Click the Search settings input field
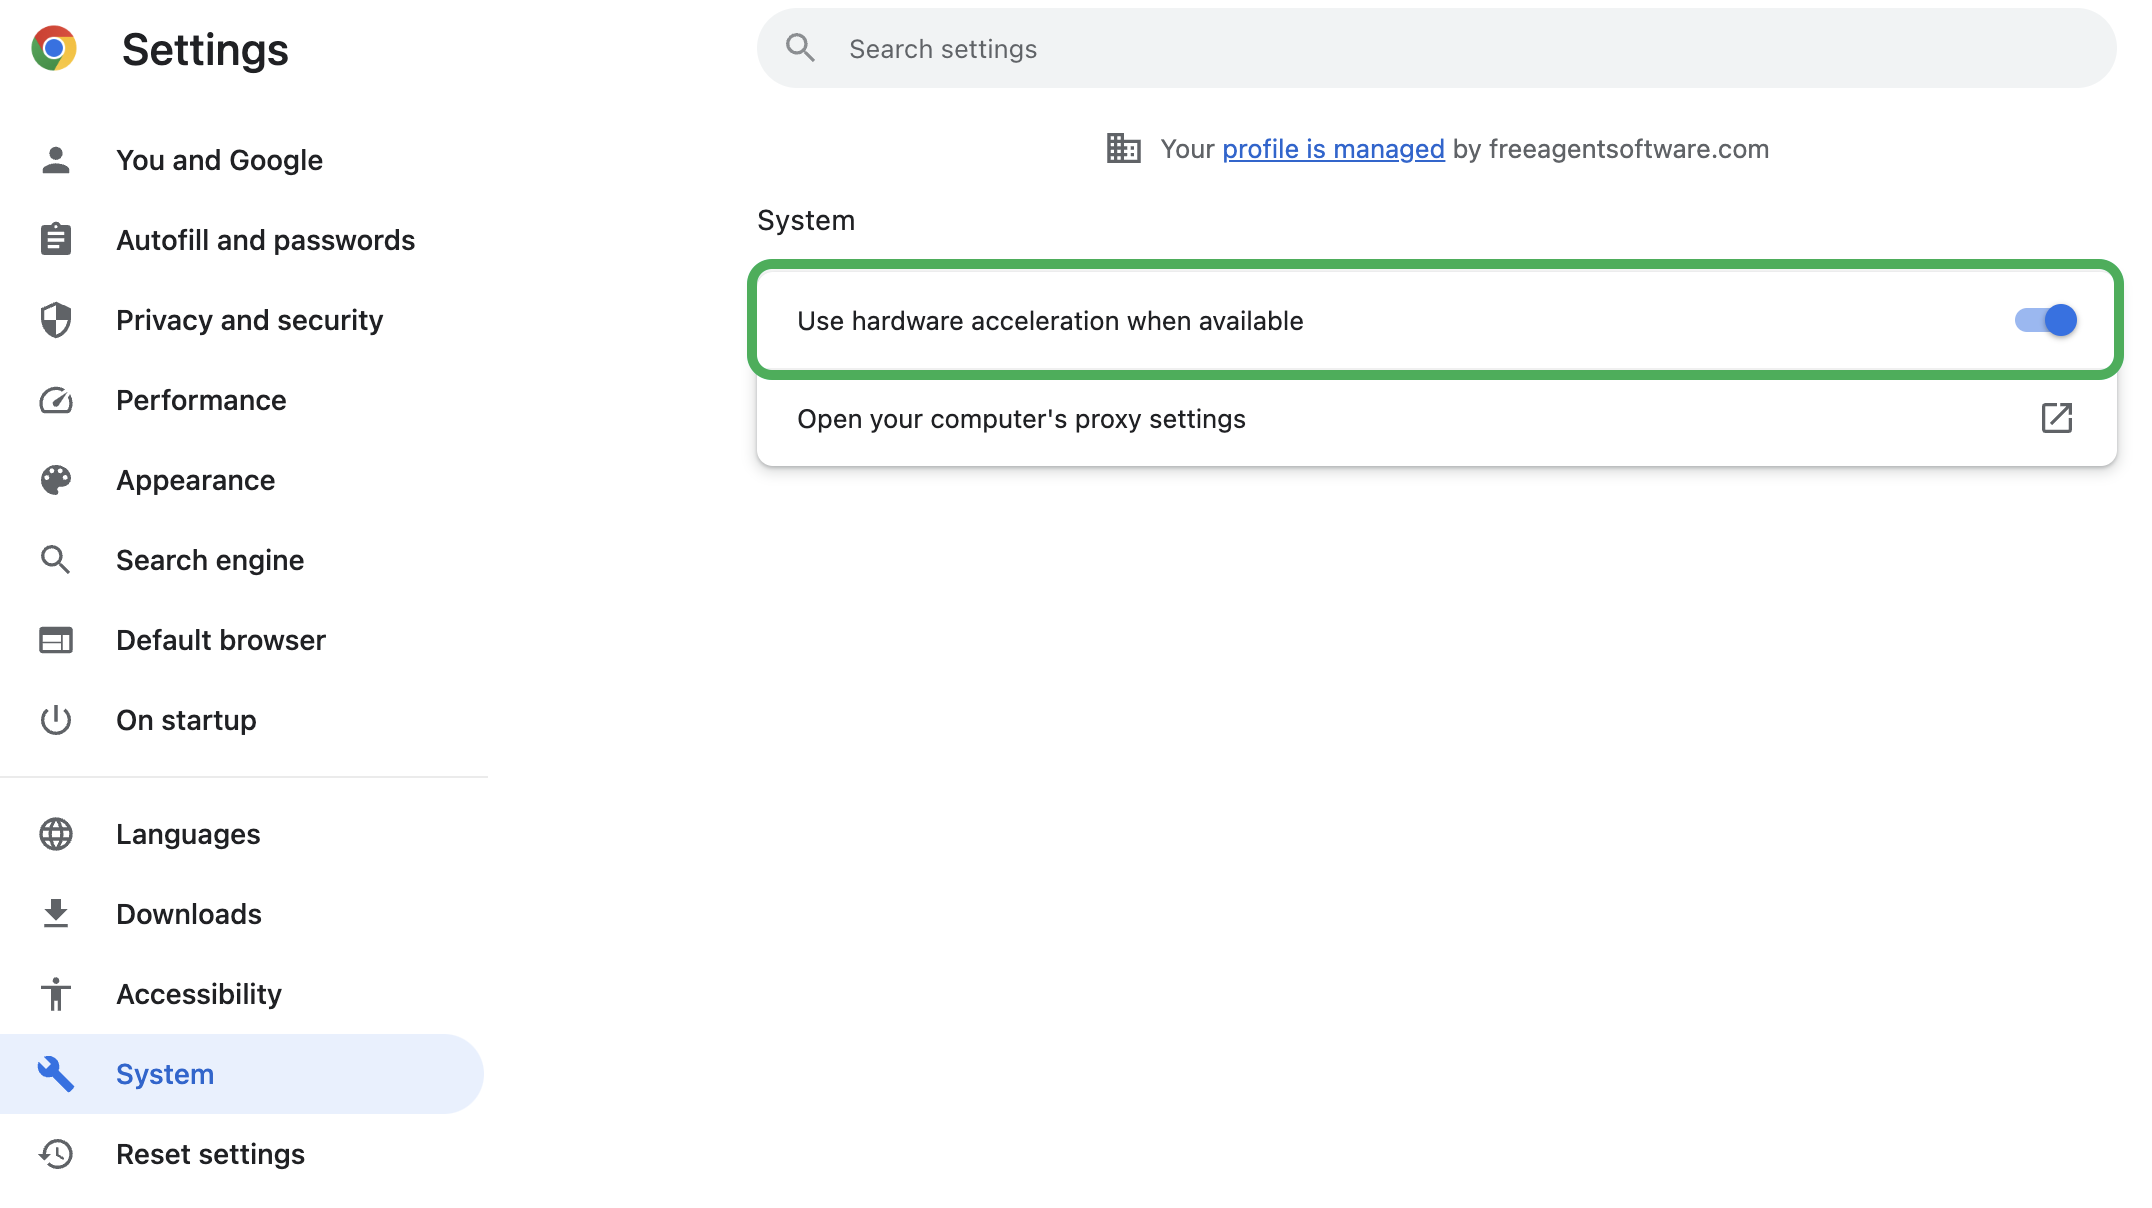 [x=1436, y=48]
